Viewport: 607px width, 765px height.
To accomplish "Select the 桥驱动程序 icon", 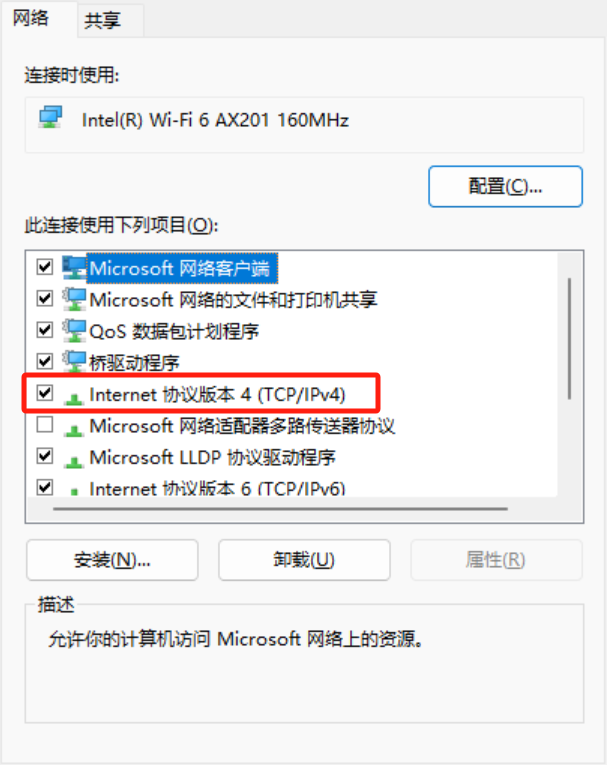I will [x=74, y=362].
